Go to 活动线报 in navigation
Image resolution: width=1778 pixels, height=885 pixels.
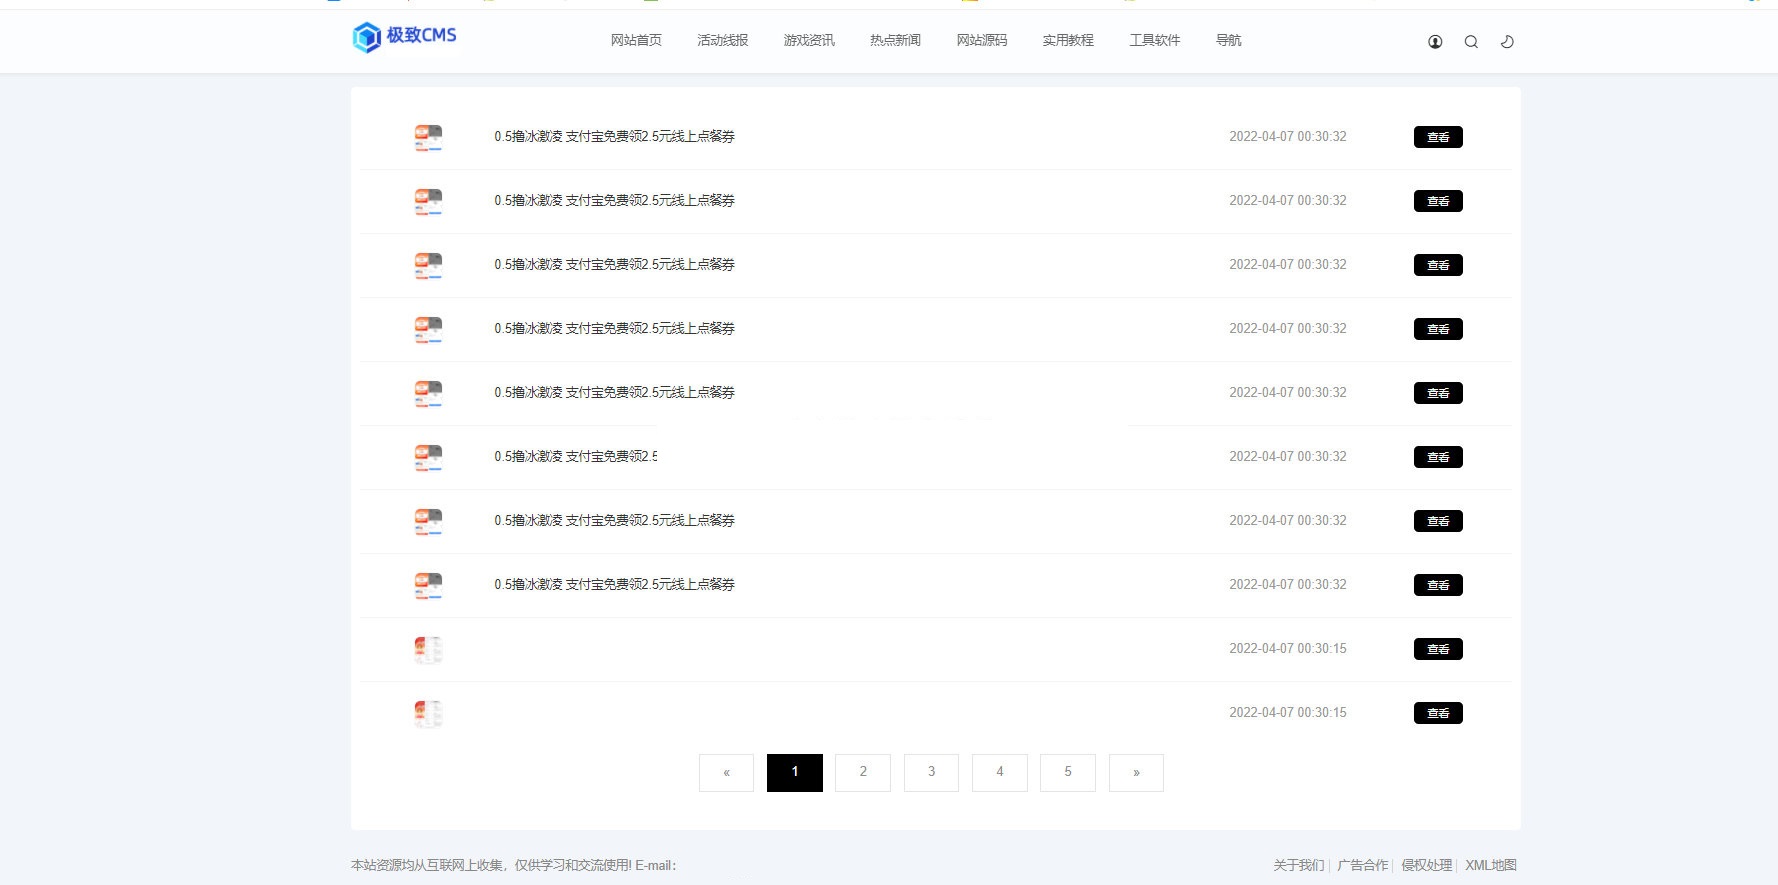pyautogui.click(x=722, y=41)
